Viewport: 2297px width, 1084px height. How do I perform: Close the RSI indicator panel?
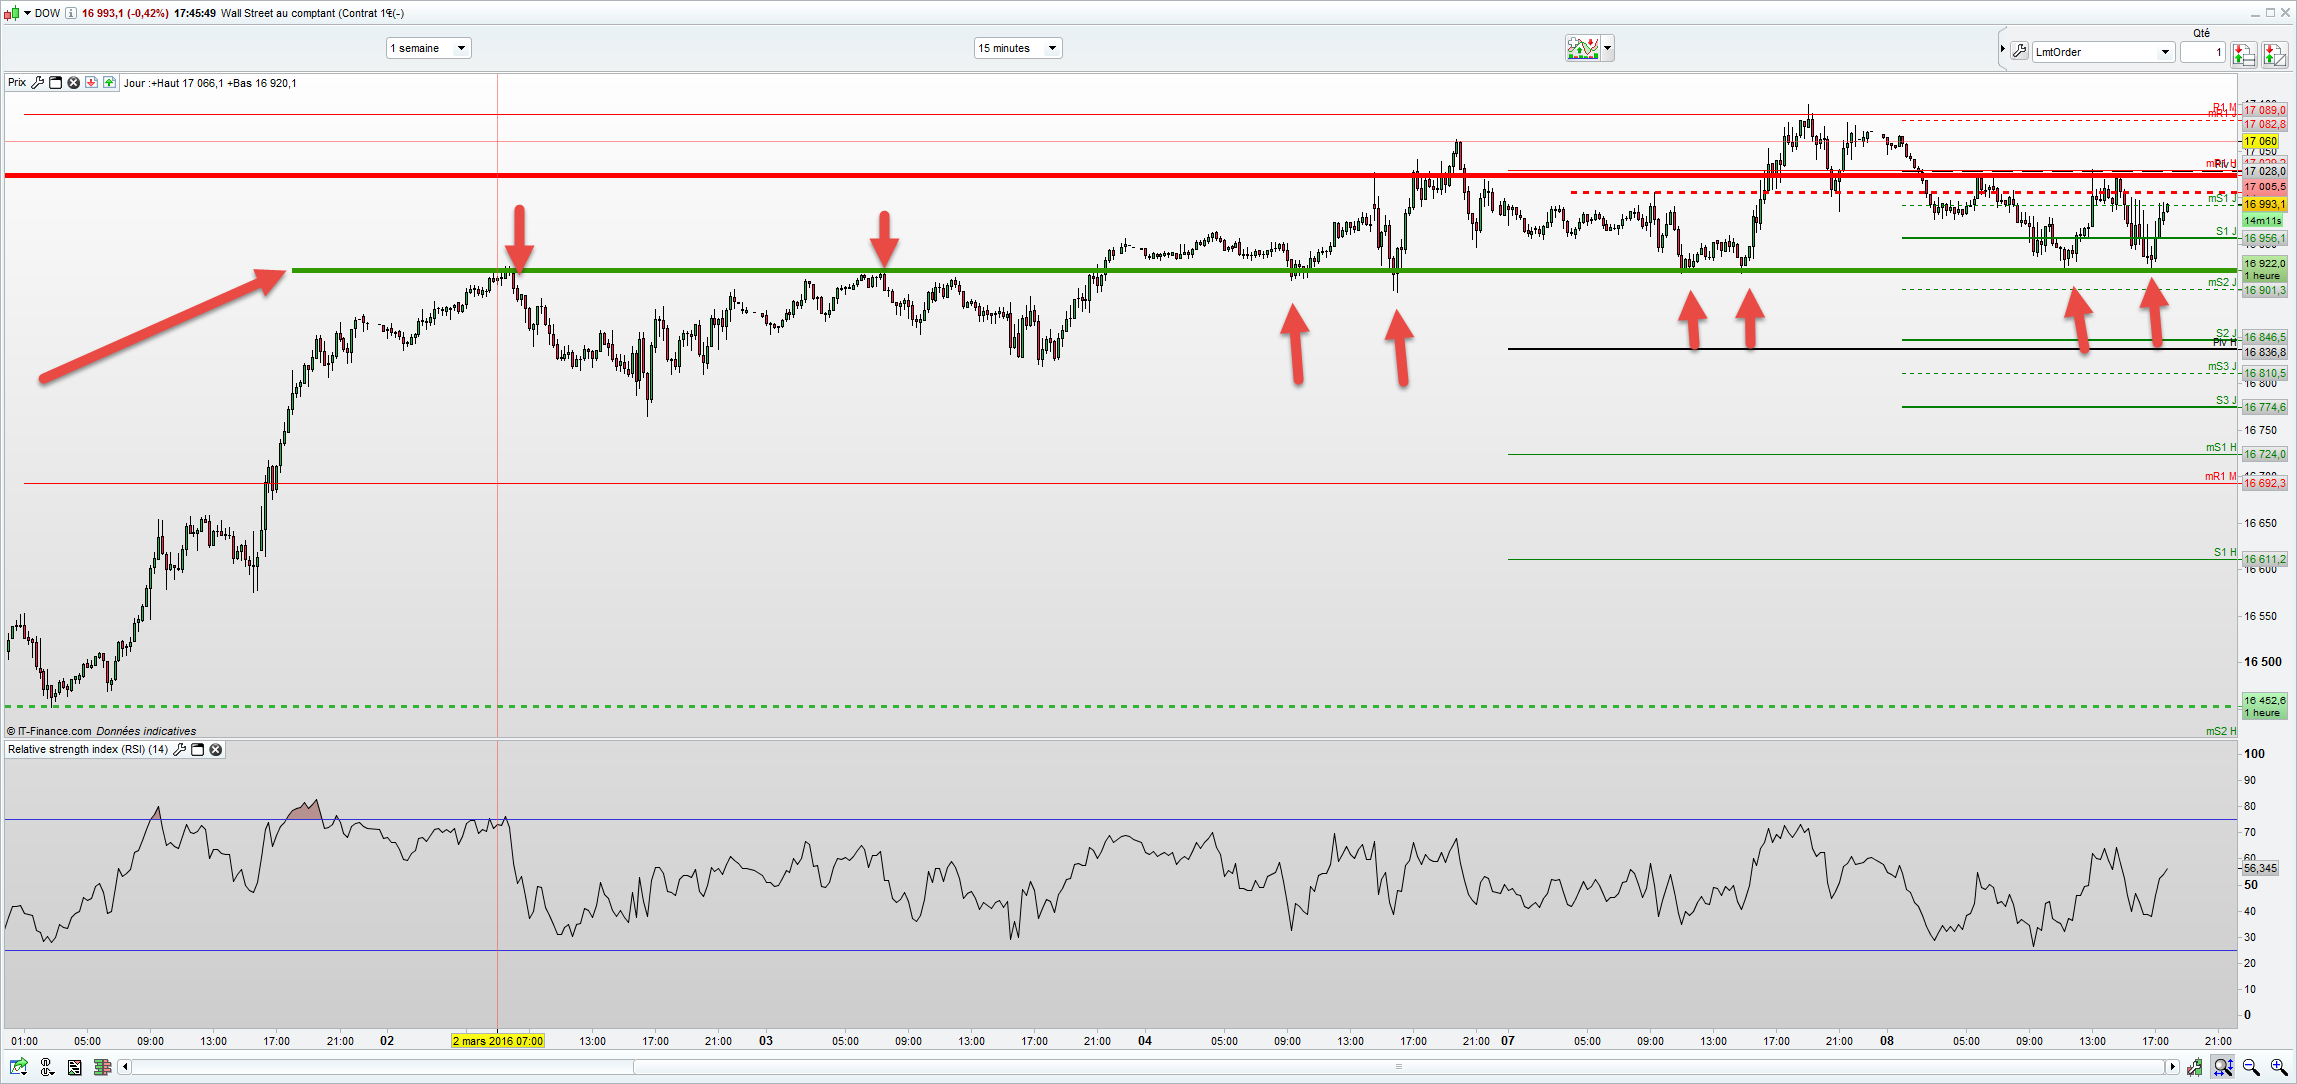[x=216, y=749]
